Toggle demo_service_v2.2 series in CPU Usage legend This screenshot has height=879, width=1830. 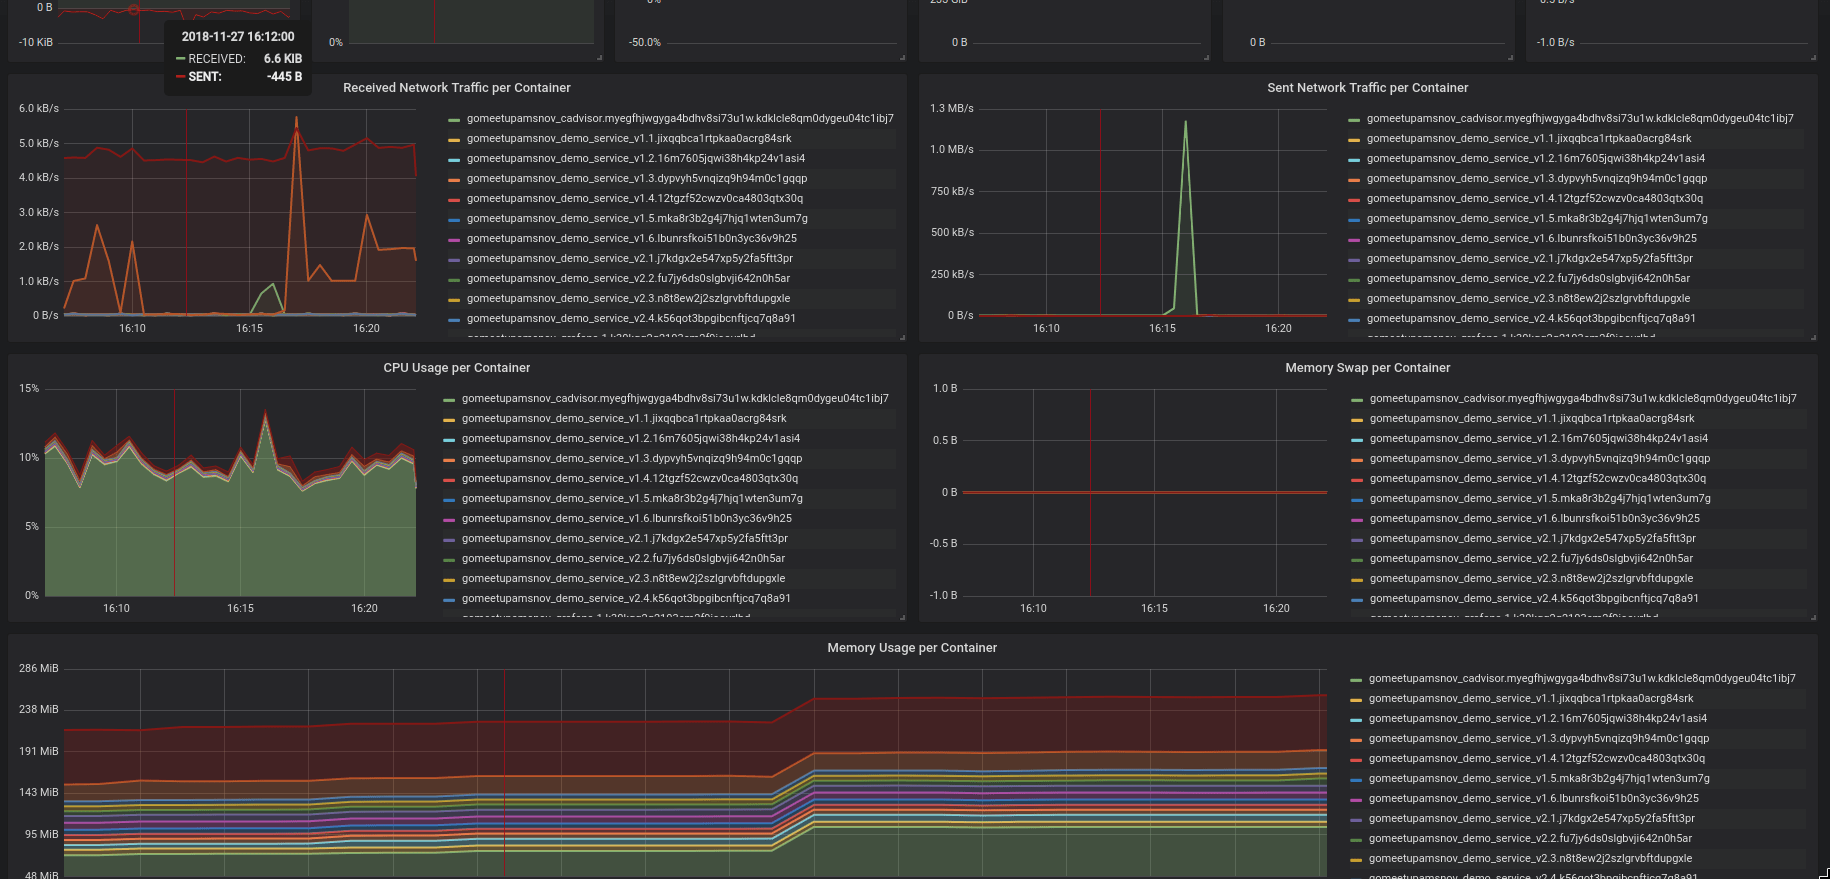[x=623, y=558]
